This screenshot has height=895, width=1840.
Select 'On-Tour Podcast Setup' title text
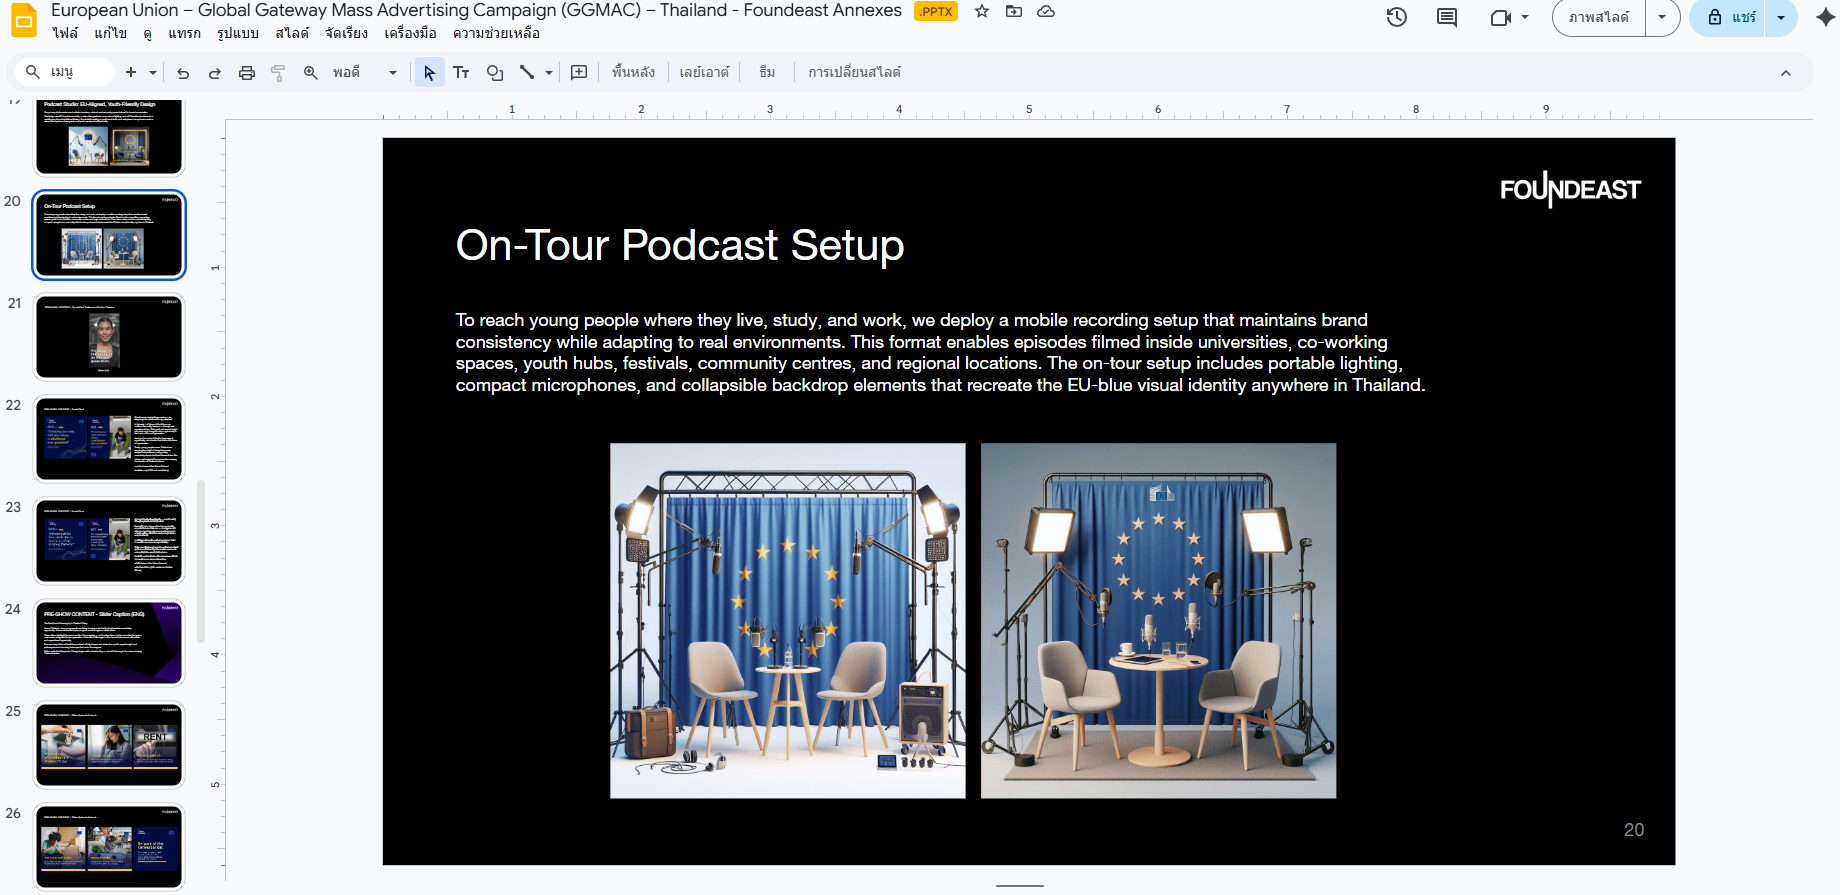tap(680, 245)
